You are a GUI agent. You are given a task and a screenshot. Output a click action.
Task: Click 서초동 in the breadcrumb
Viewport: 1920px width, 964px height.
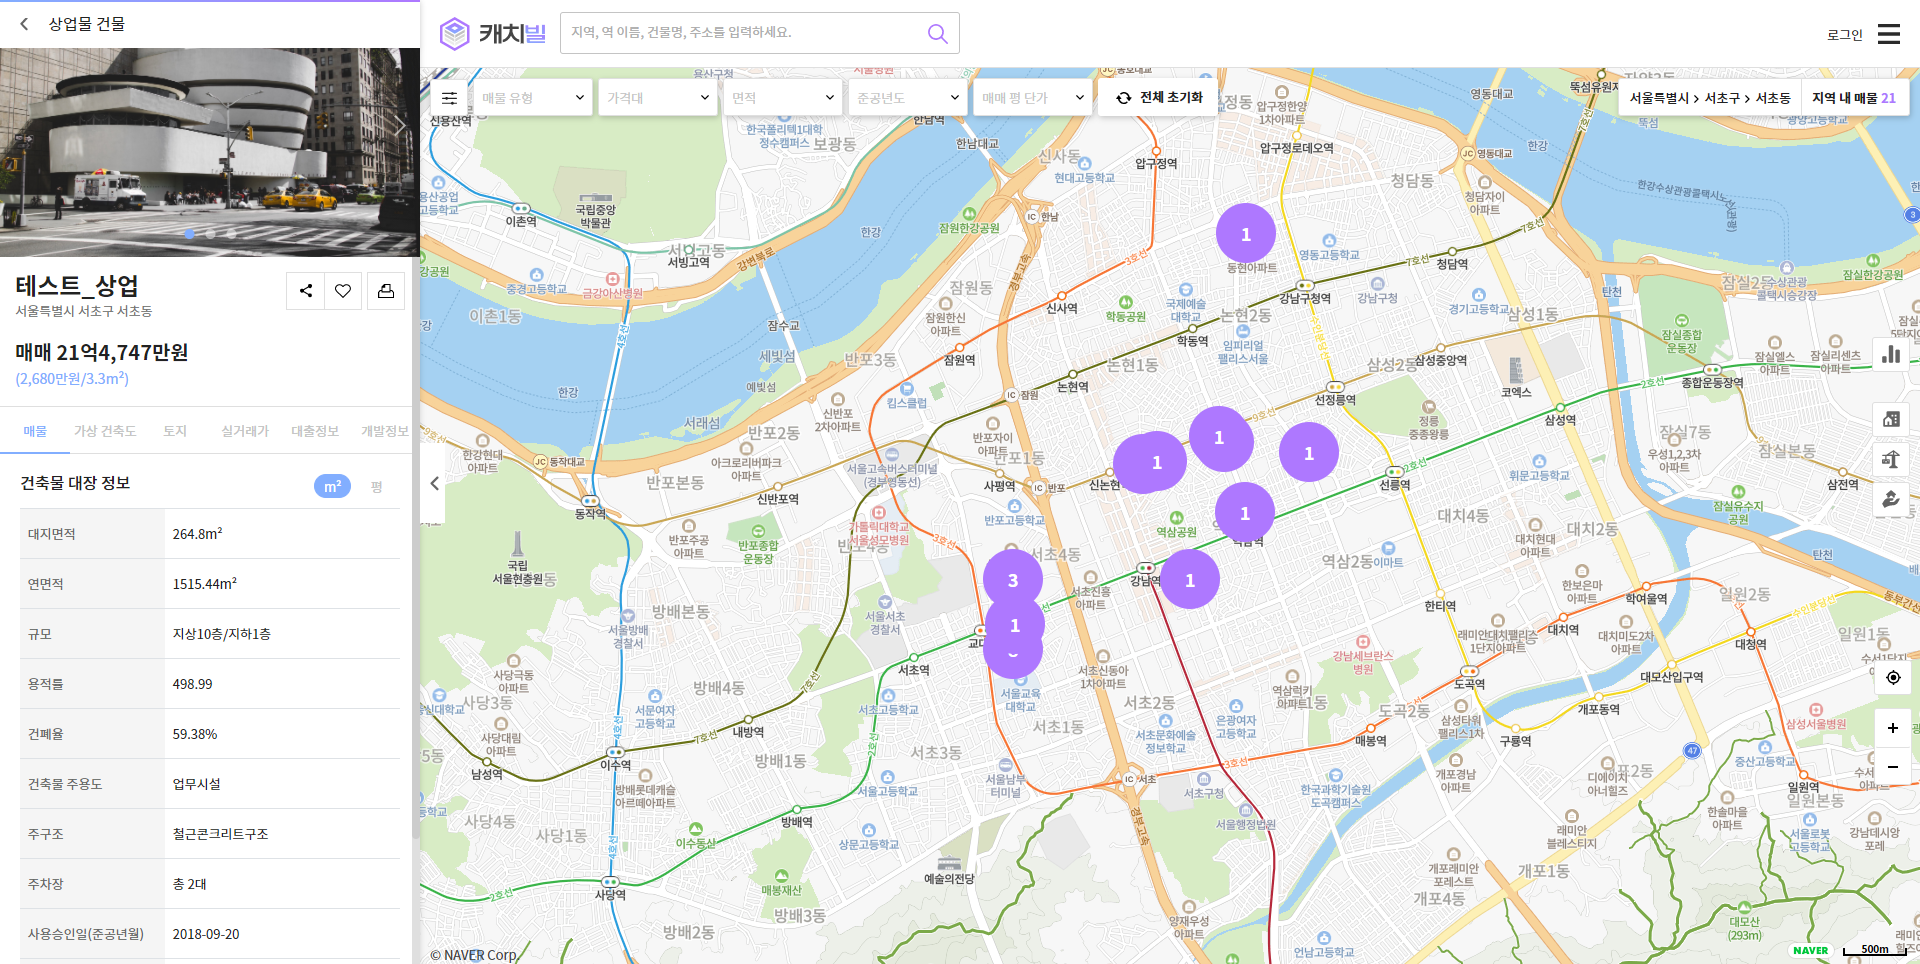click(1773, 98)
